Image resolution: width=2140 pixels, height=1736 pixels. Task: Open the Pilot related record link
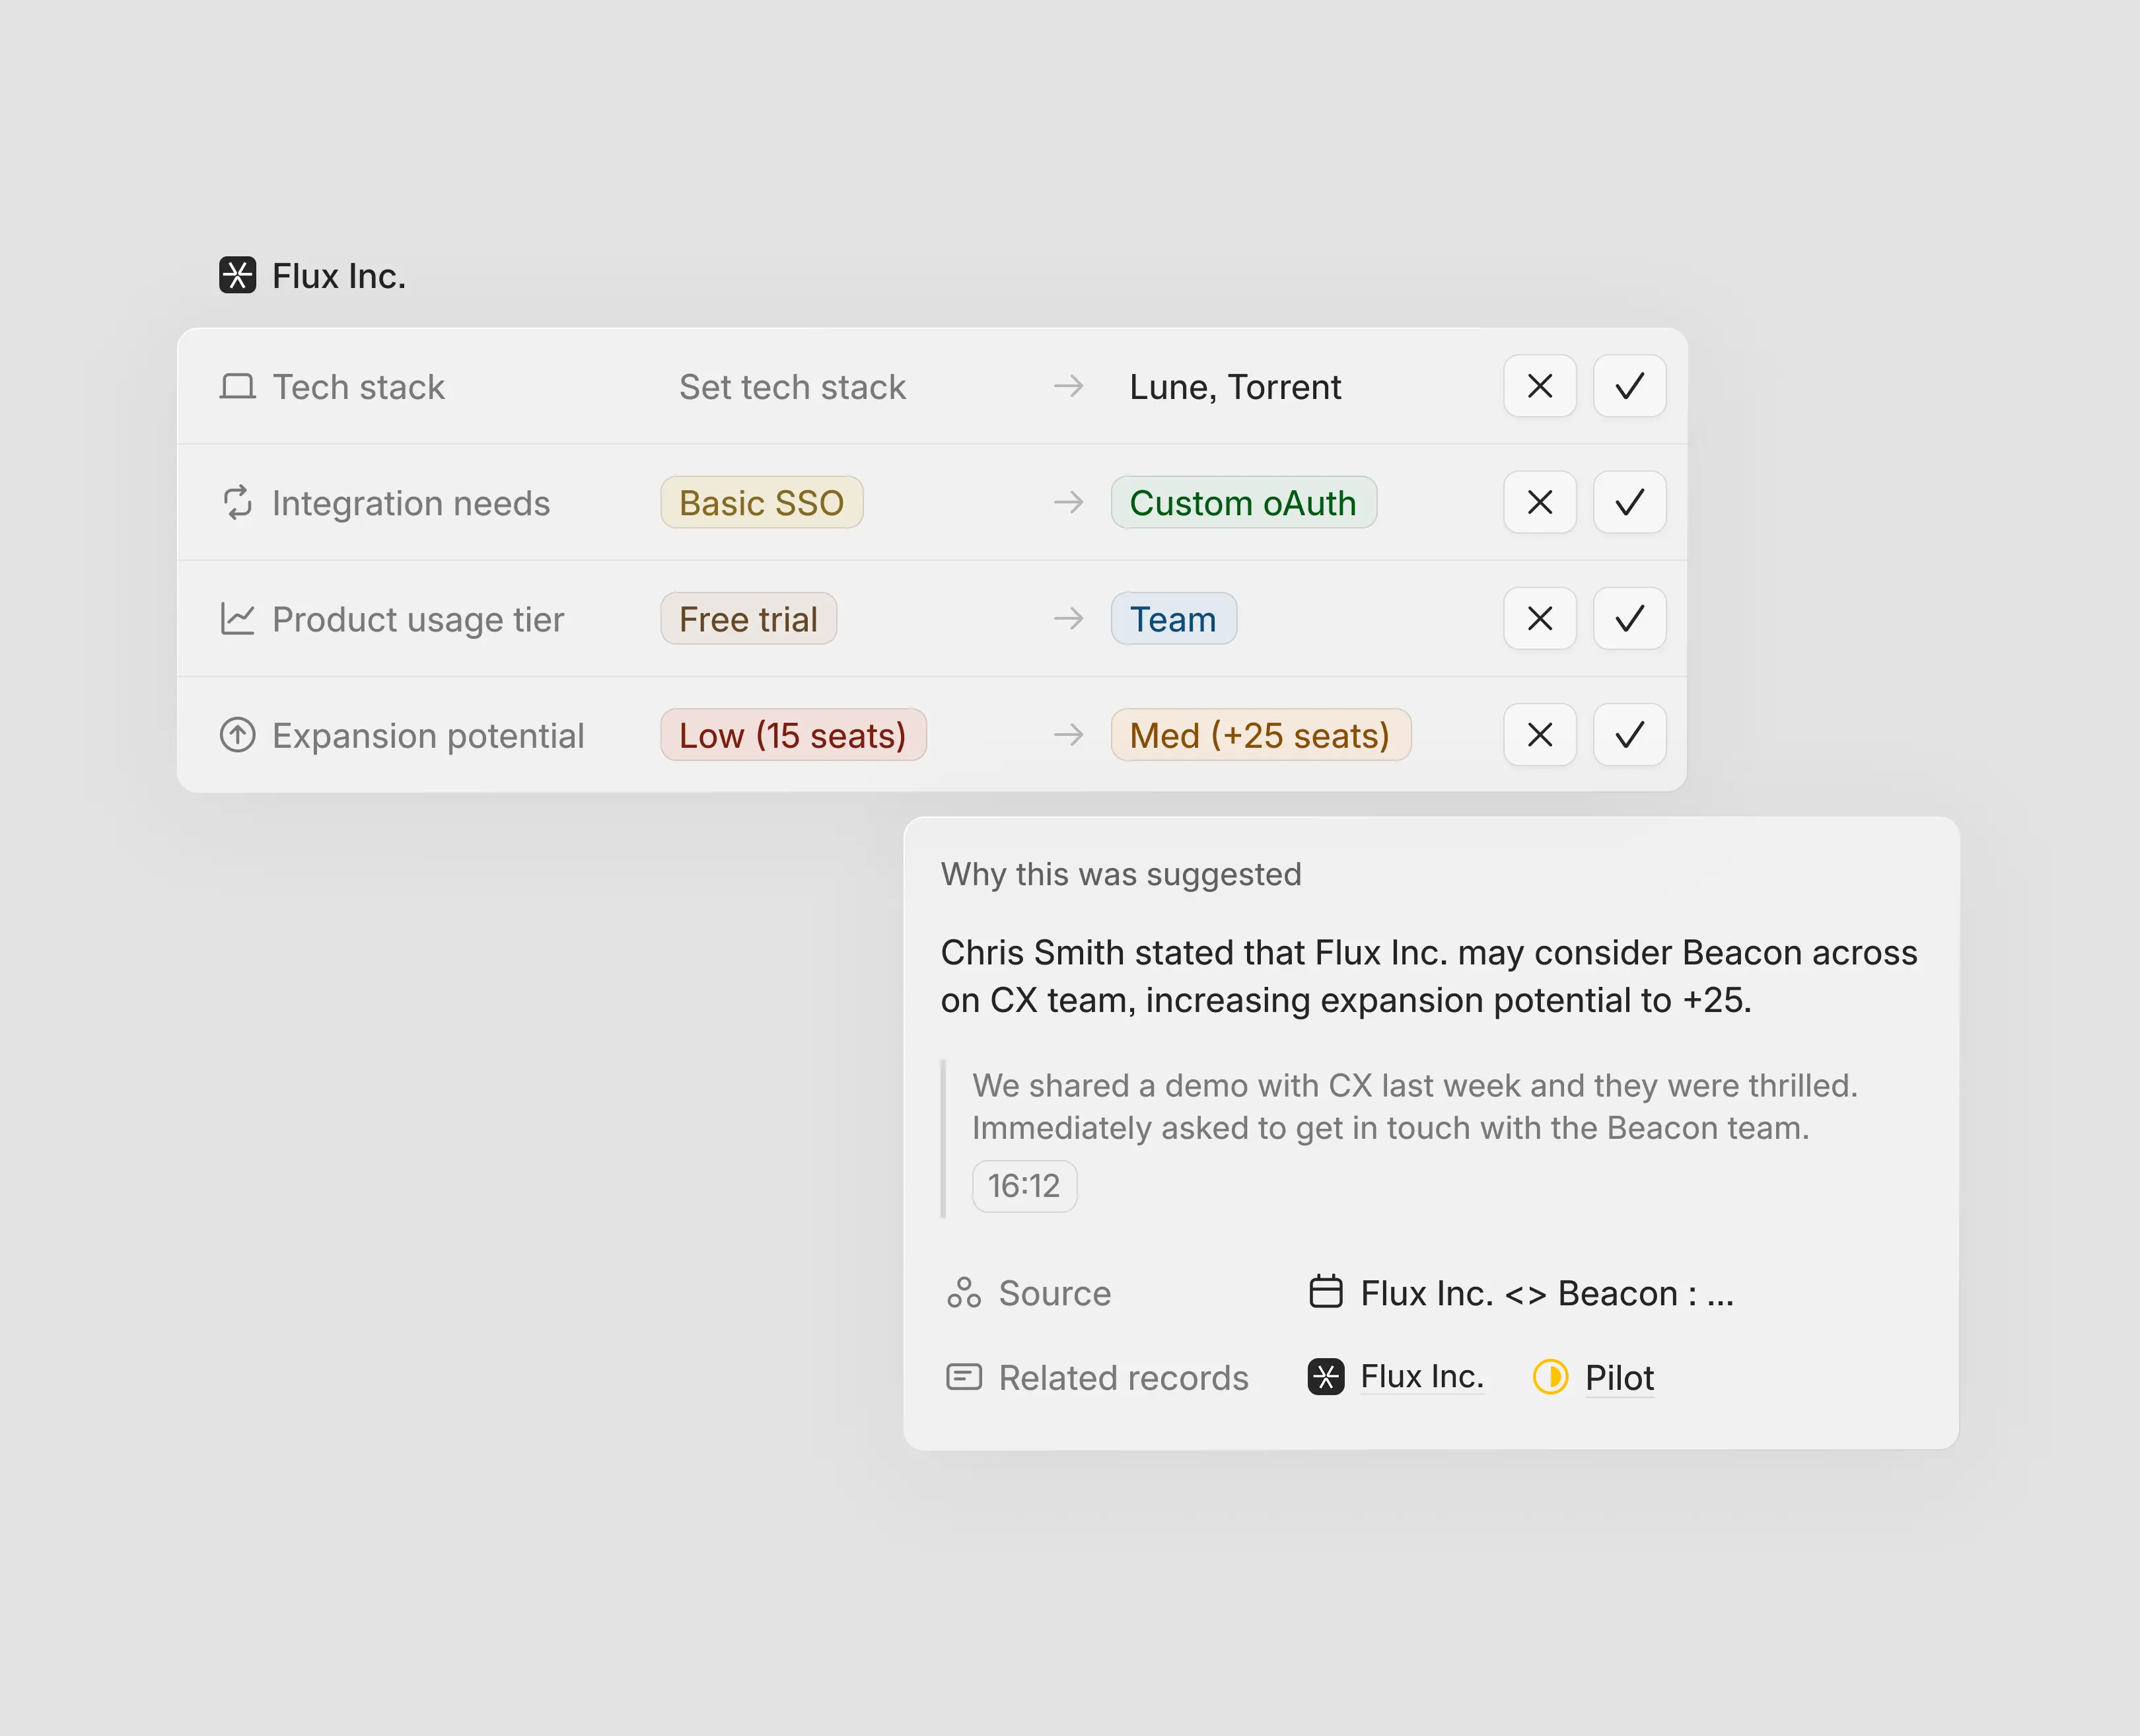tap(1619, 1378)
